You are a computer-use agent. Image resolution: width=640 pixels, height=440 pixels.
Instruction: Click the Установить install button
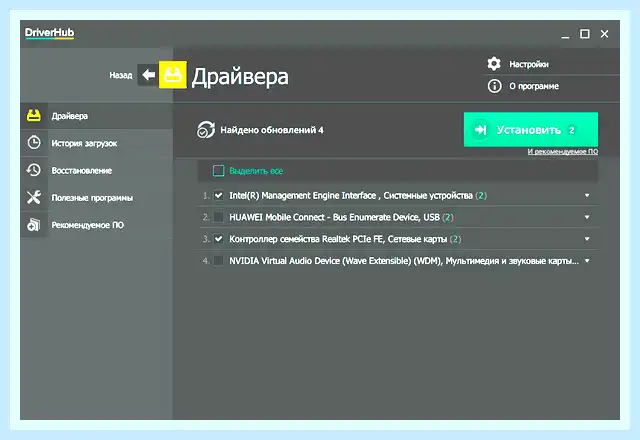coord(531,129)
